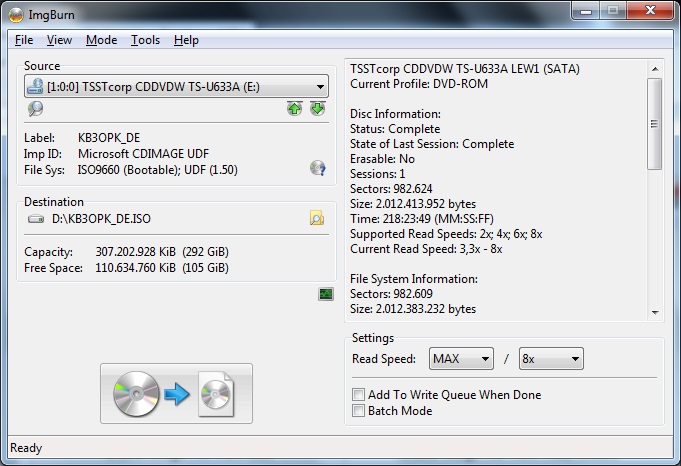681x466 pixels.
Task: Open the Tools menu
Action: click(145, 40)
